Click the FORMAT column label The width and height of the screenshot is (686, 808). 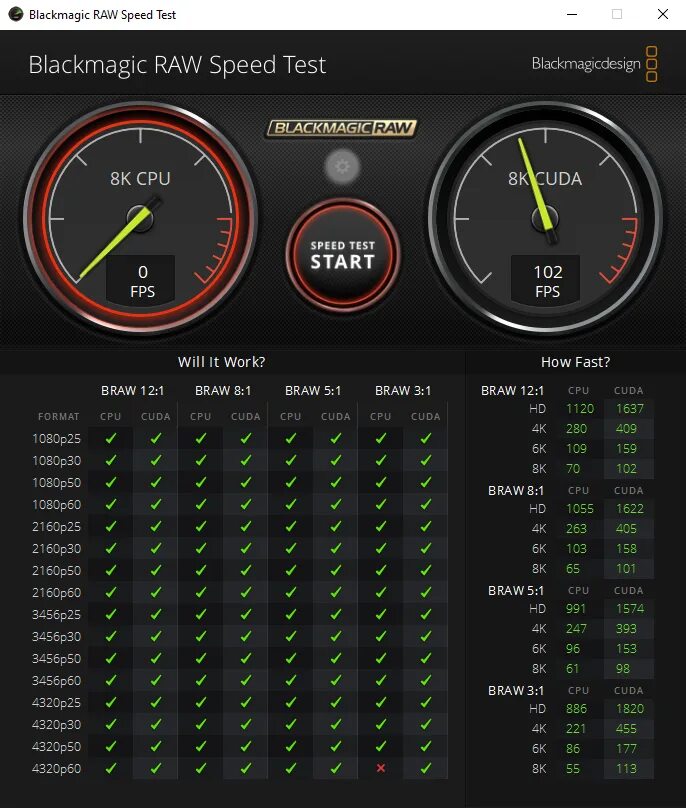click(x=58, y=416)
